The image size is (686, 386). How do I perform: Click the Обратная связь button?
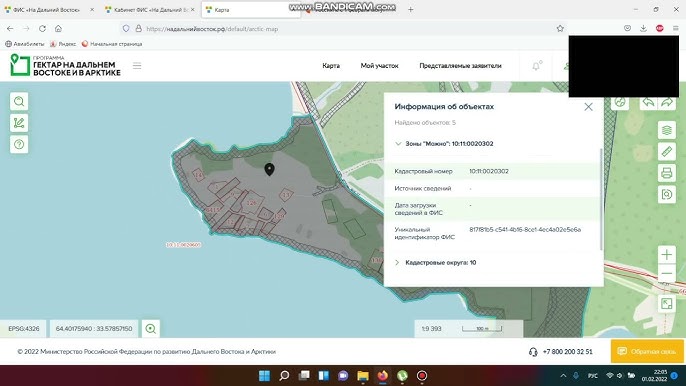coord(647,351)
